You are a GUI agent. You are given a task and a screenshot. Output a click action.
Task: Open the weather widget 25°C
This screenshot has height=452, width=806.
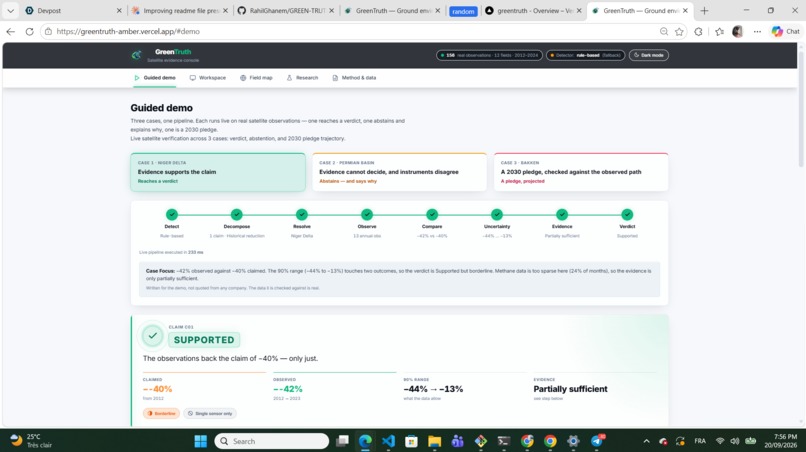pyautogui.click(x=32, y=441)
